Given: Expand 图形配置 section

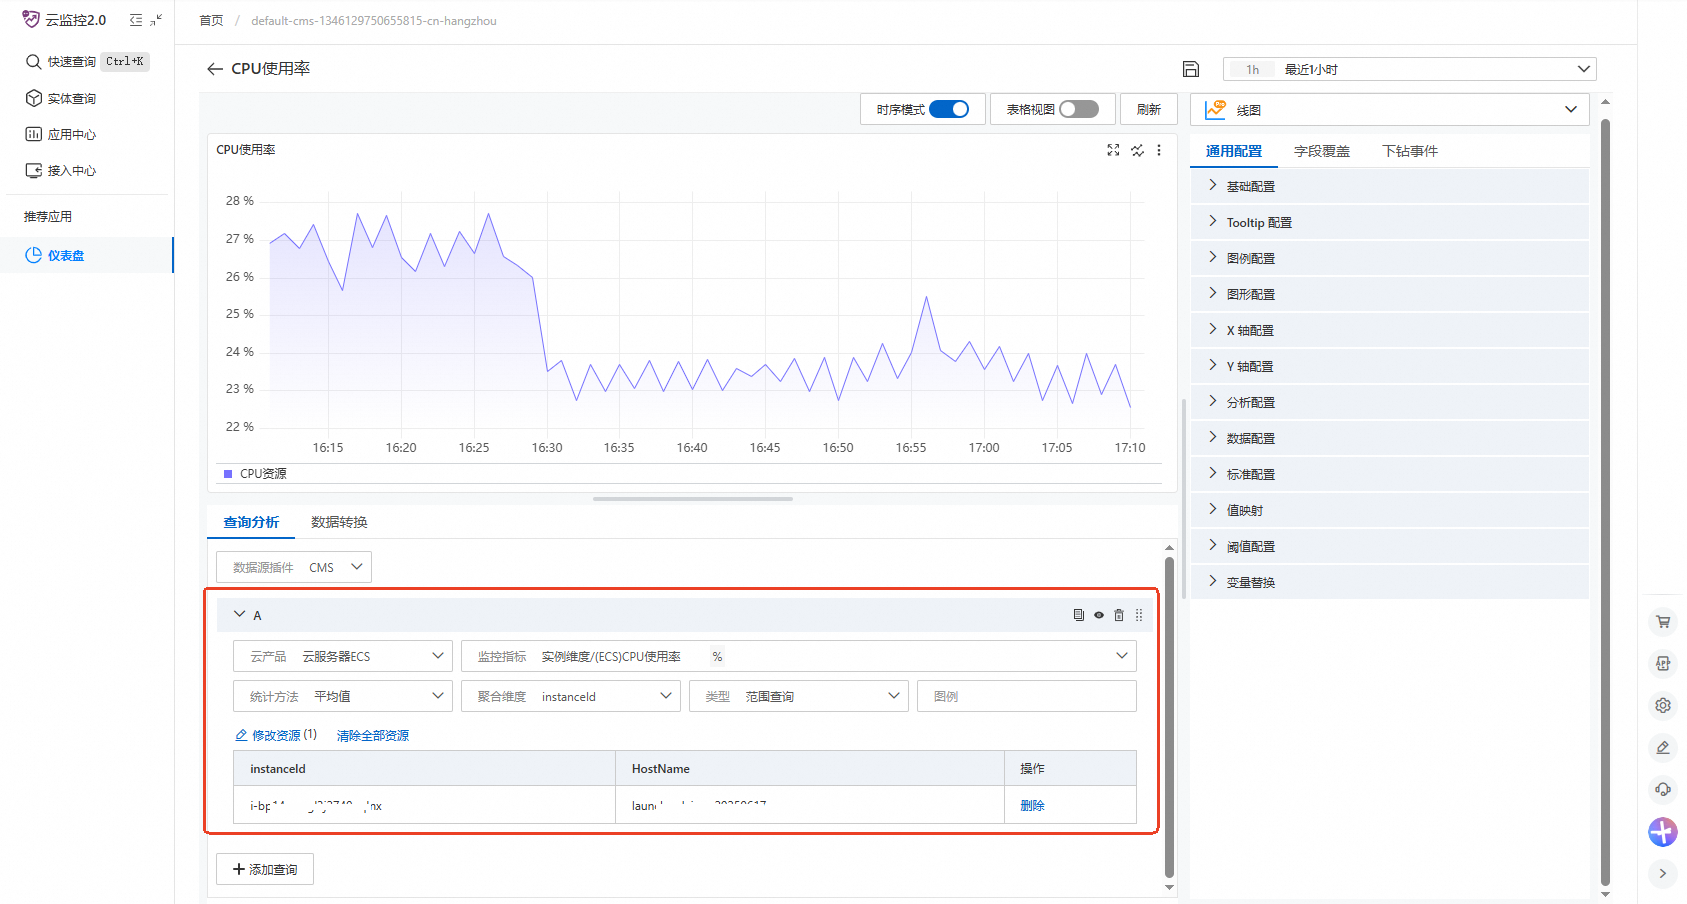Looking at the screenshot, I should (1390, 294).
